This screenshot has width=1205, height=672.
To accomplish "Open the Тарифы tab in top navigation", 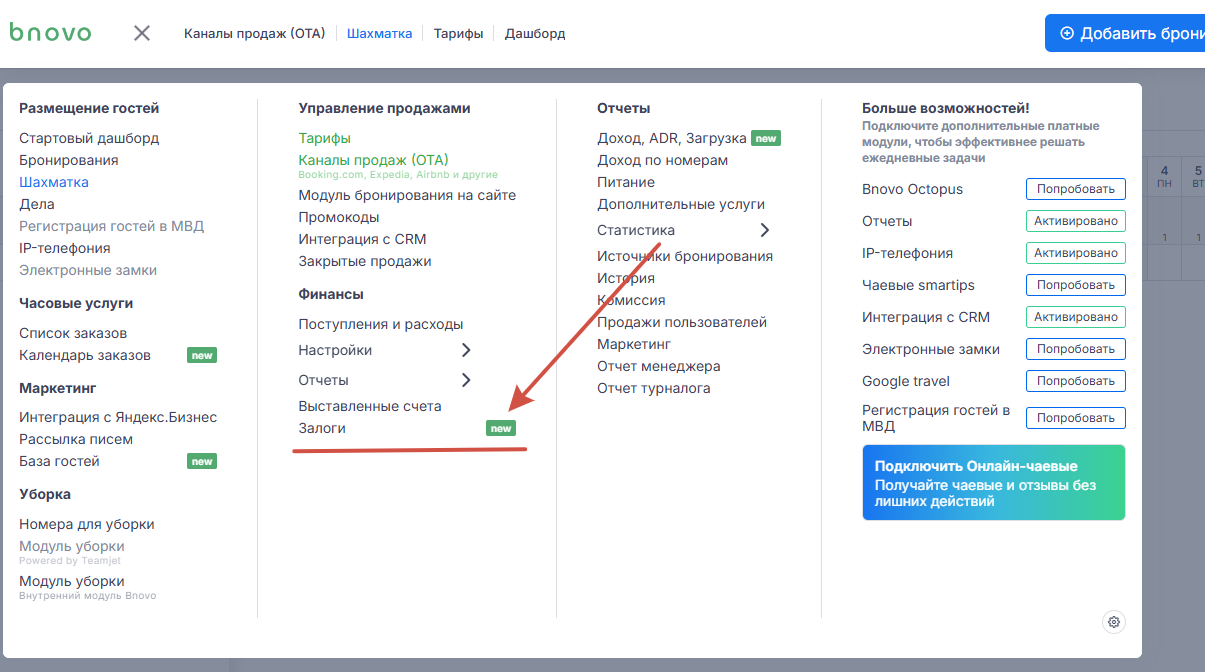I will point(458,33).
